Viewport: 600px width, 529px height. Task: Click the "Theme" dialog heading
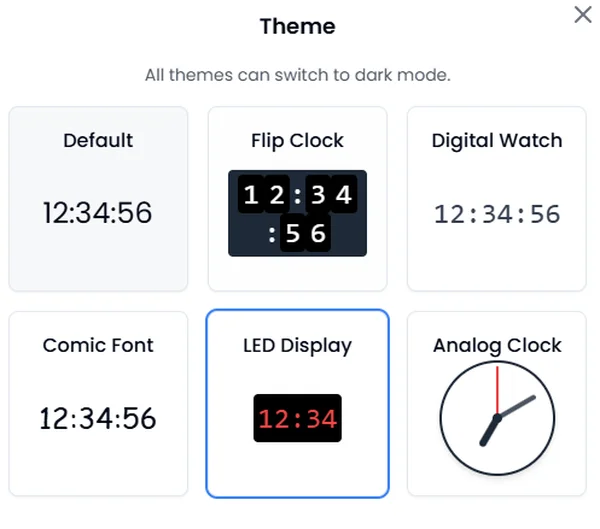coord(297,26)
